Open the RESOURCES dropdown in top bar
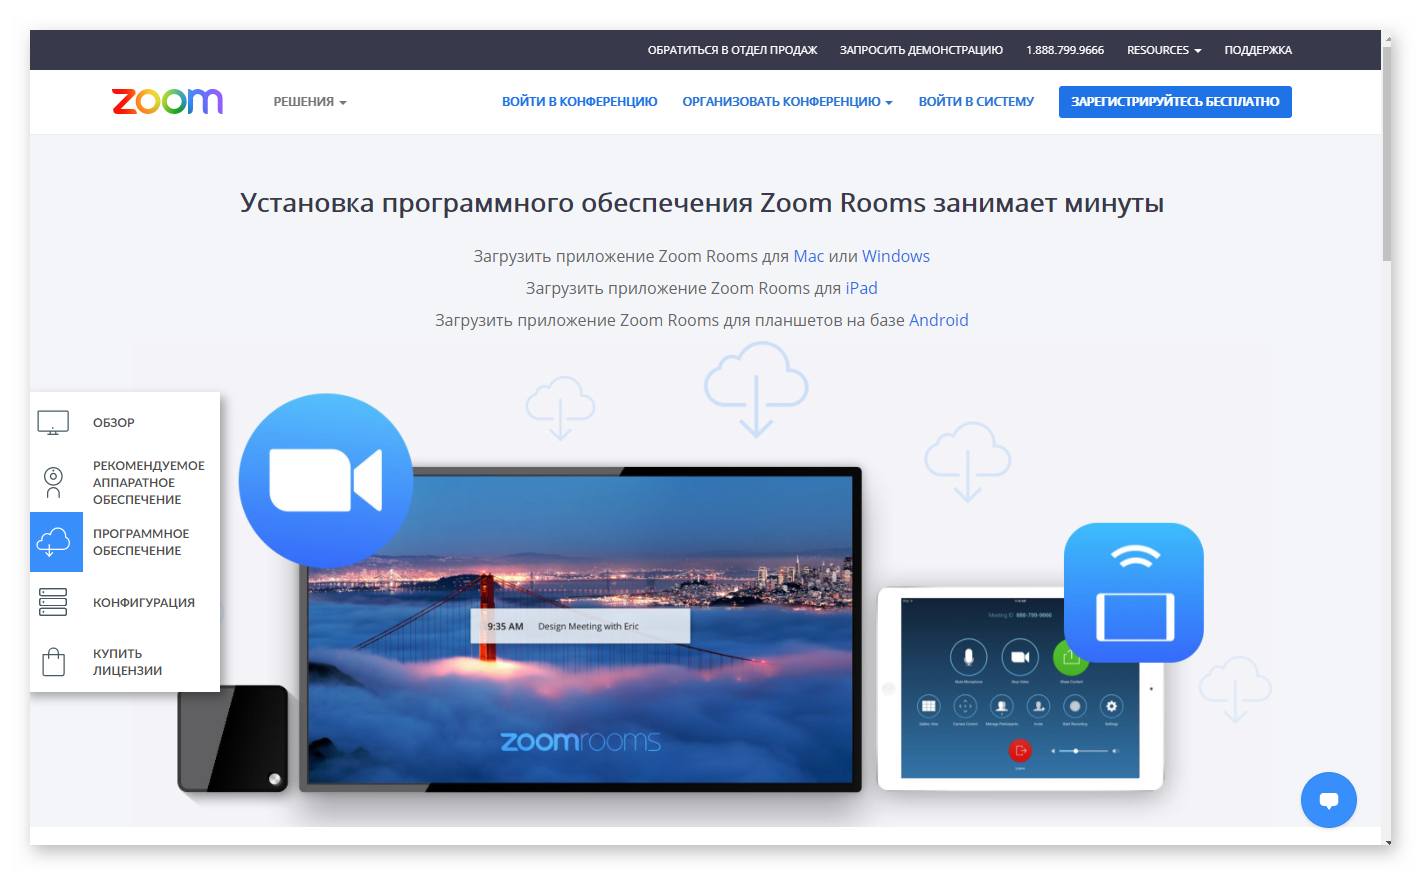Image resolution: width=1421 pixels, height=875 pixels. point(1164,50)
